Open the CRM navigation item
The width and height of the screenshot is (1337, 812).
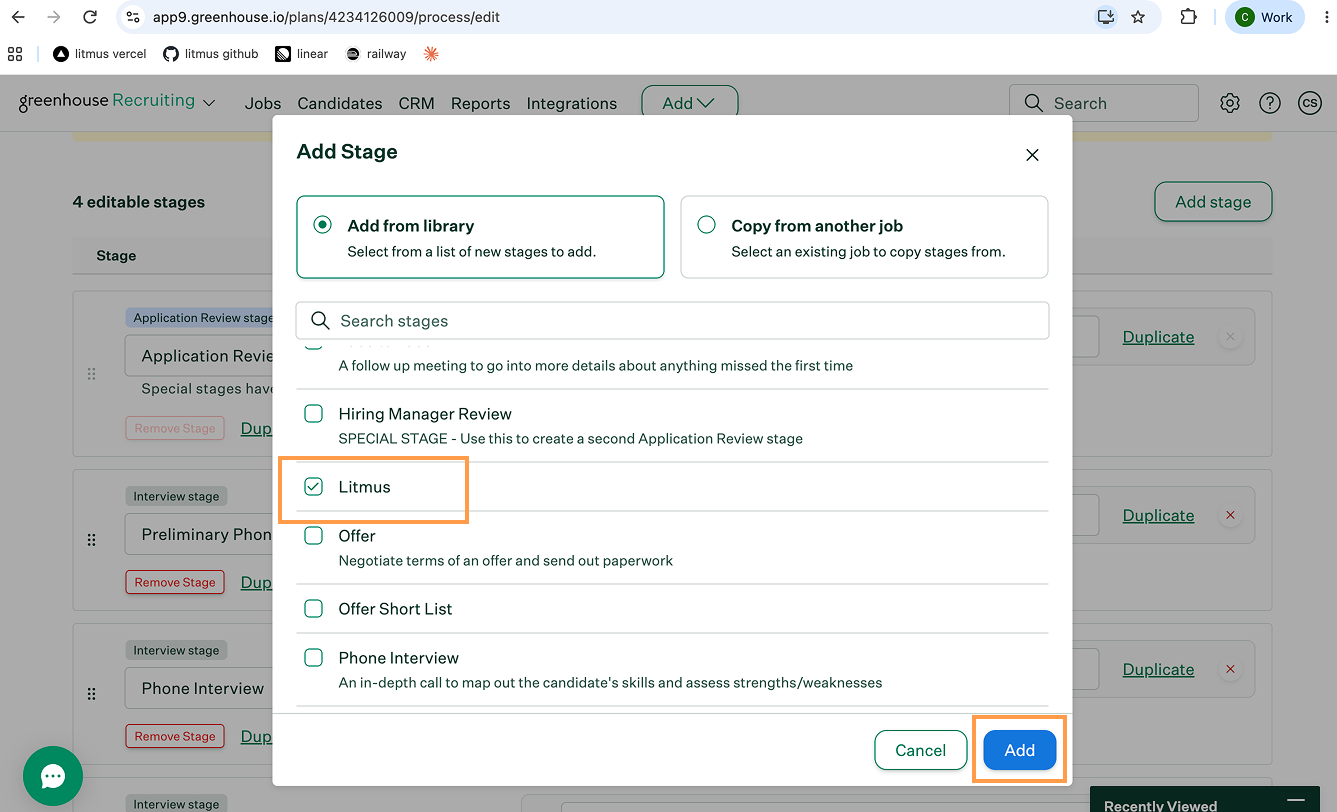[x=416, y=103]
